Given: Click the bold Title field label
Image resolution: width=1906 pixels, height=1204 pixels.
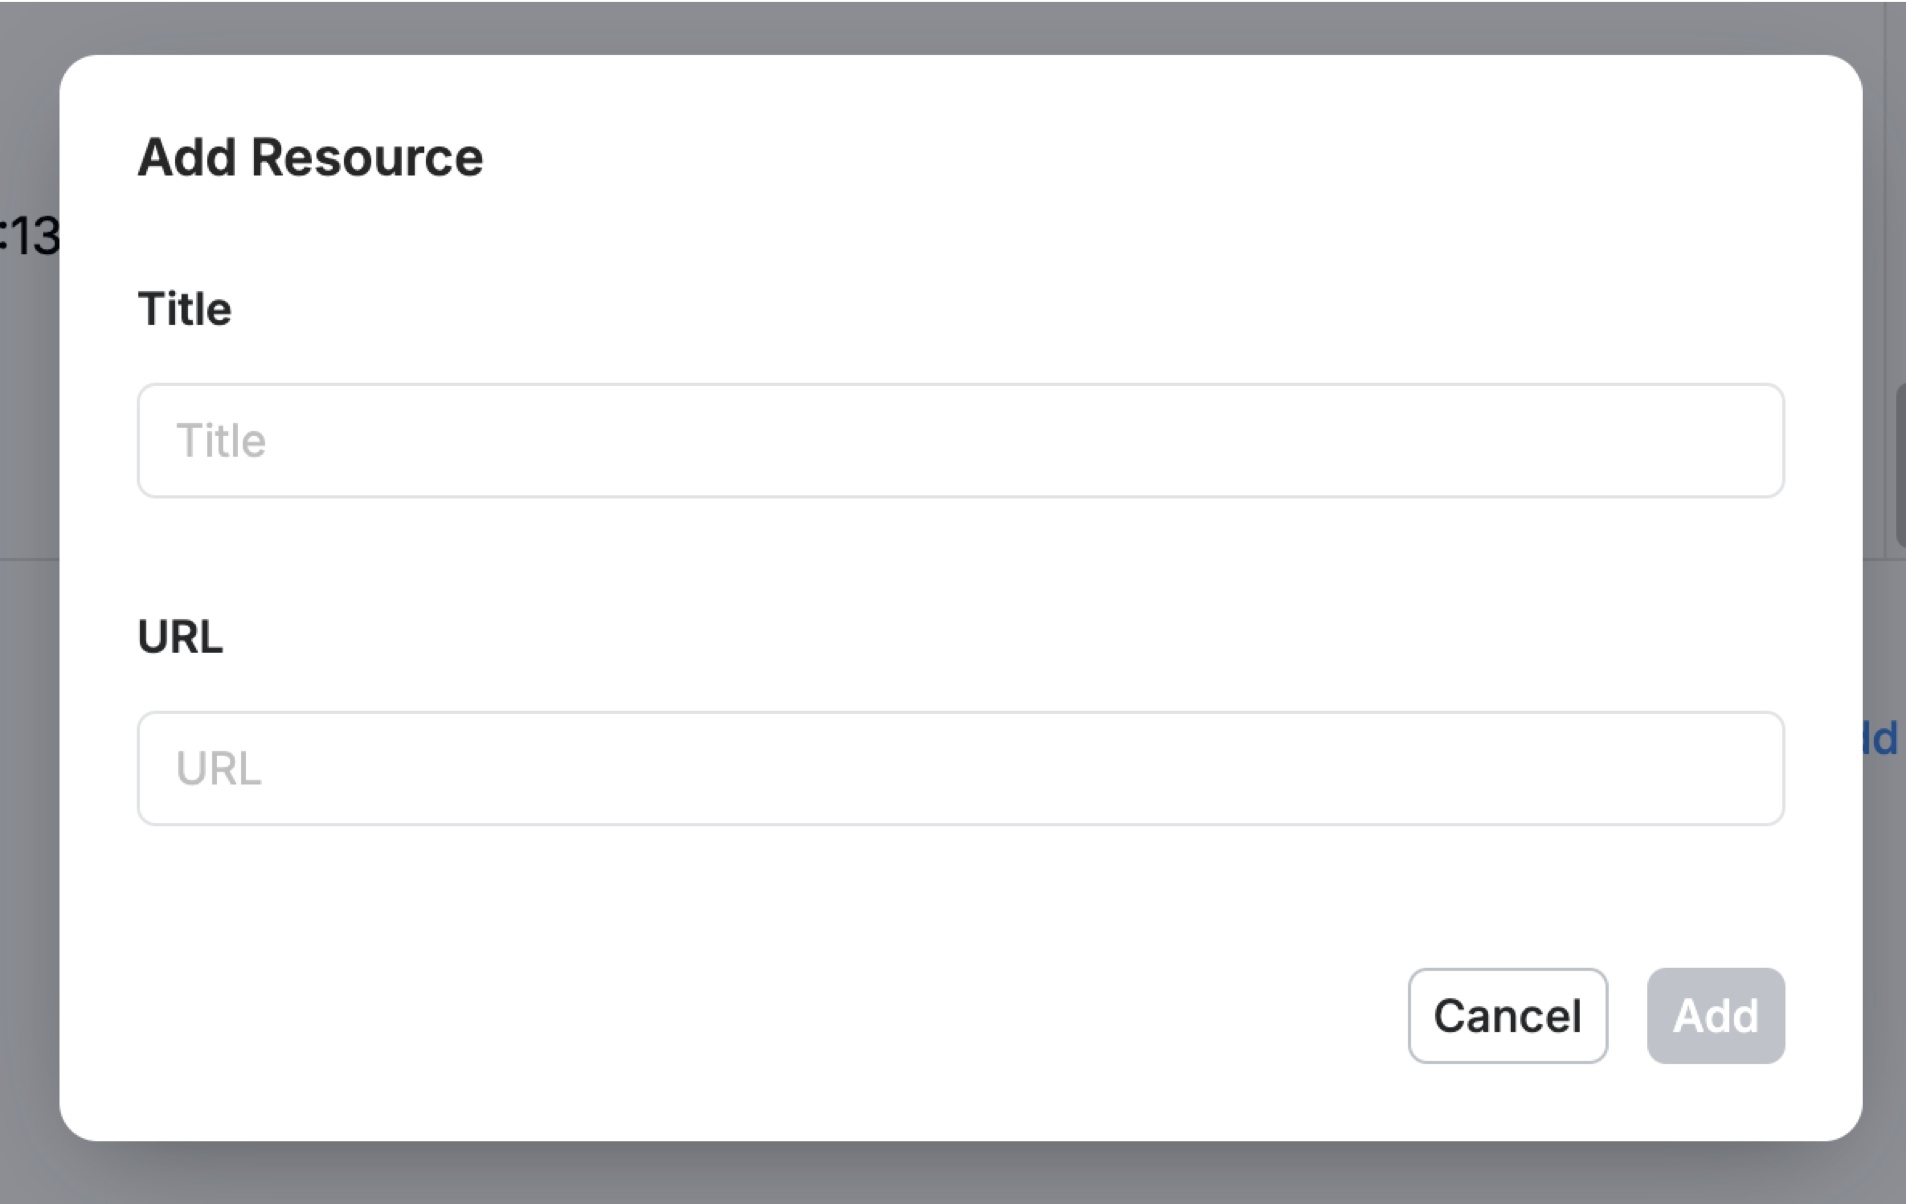Looking at the screenshot, I should [x=184, y=309].
